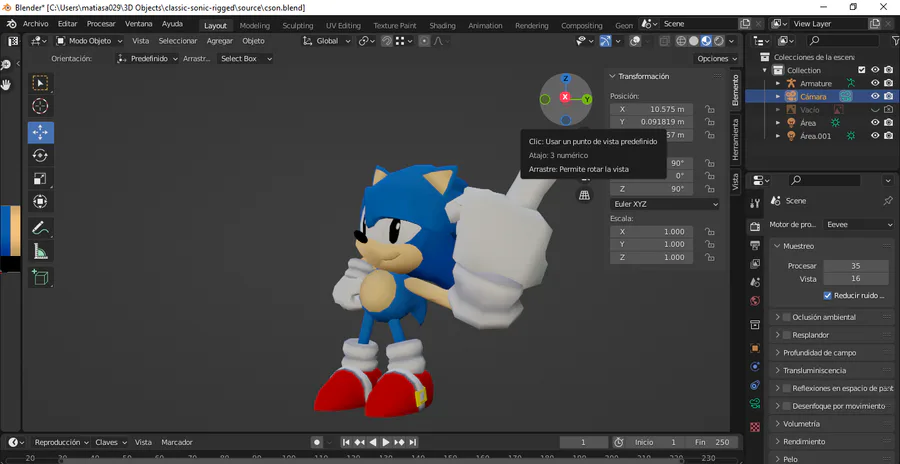Image resolution: width=900 pixels, height=464 pixels.
Task: Open the Agregar menu in viewport
Action: point(220,41)
